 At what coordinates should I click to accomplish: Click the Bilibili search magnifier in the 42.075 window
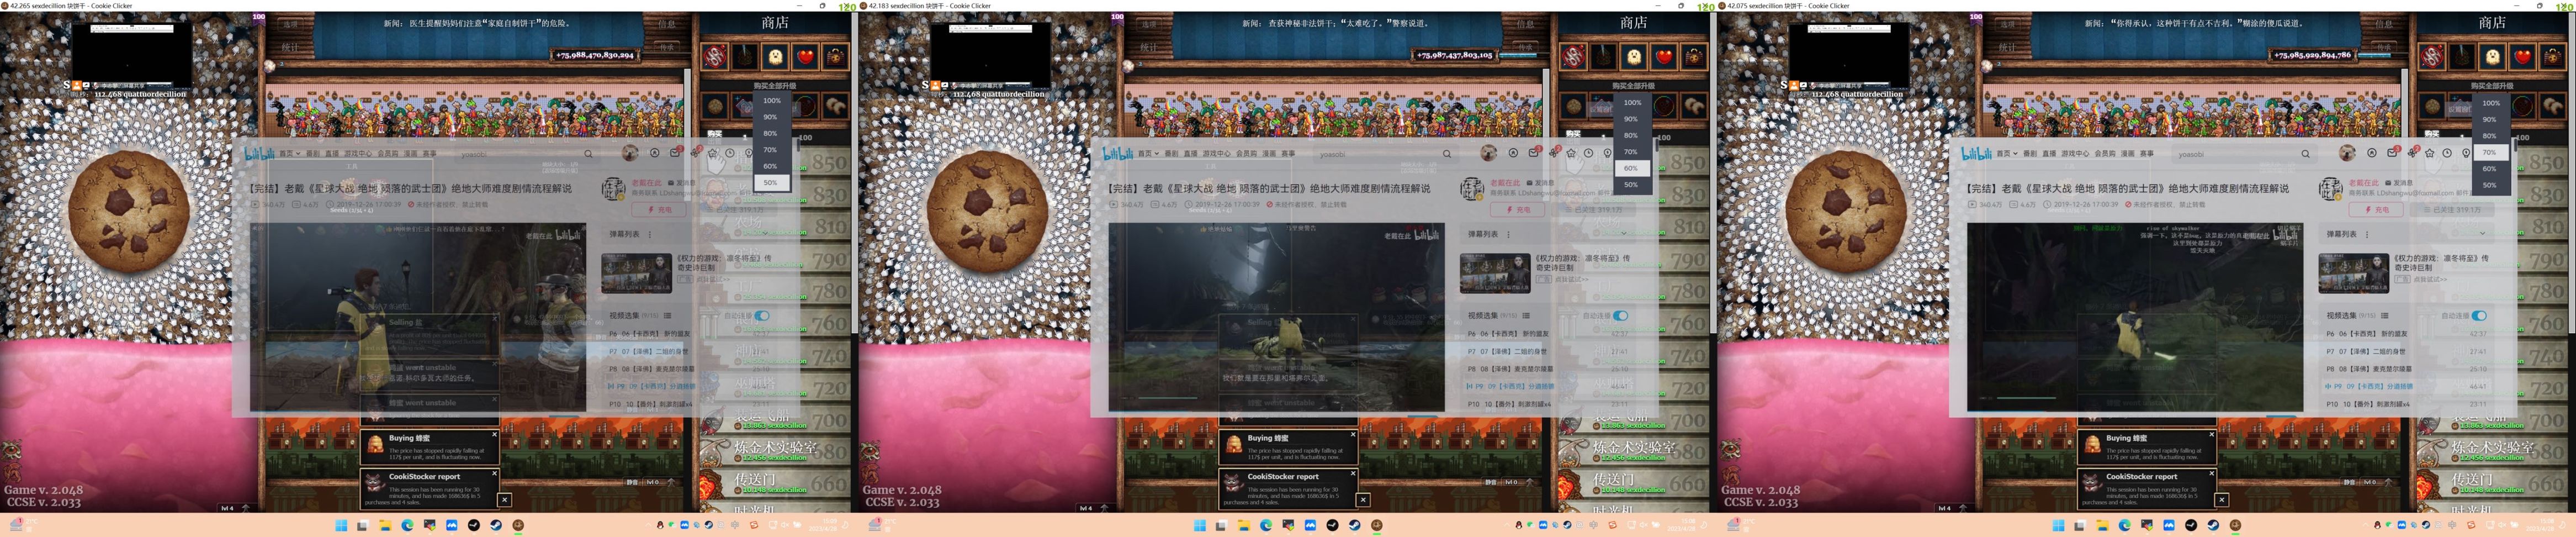(x=2305, y=154)
